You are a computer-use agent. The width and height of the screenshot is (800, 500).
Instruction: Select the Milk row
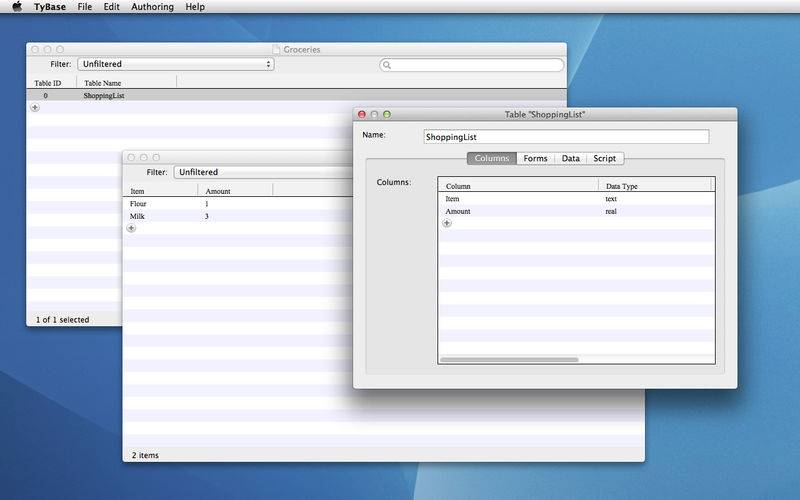(238, 216)
